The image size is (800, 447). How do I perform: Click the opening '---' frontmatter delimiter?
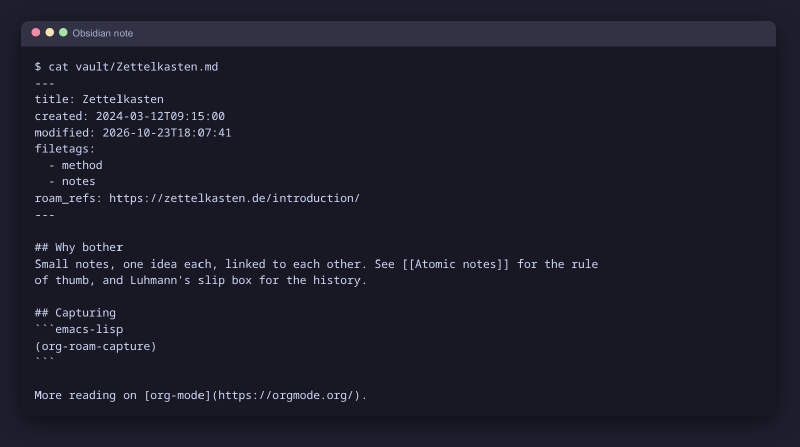(x=44, y=83)
